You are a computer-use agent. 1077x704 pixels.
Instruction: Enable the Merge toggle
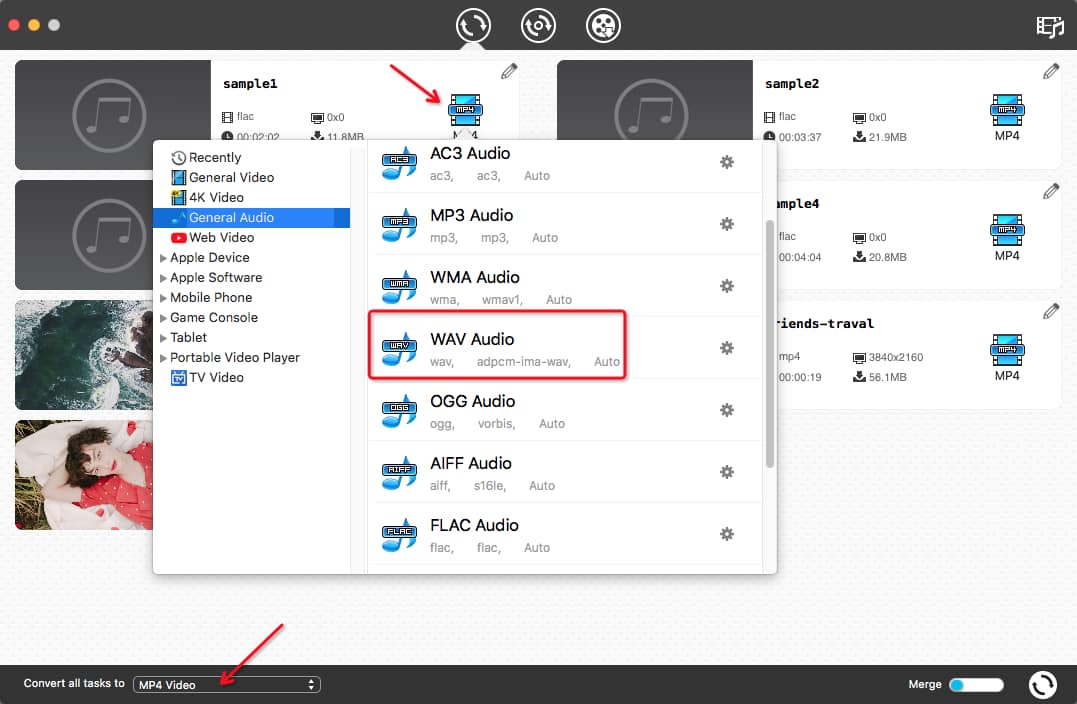pyautogui.click(x=975, y=684)
